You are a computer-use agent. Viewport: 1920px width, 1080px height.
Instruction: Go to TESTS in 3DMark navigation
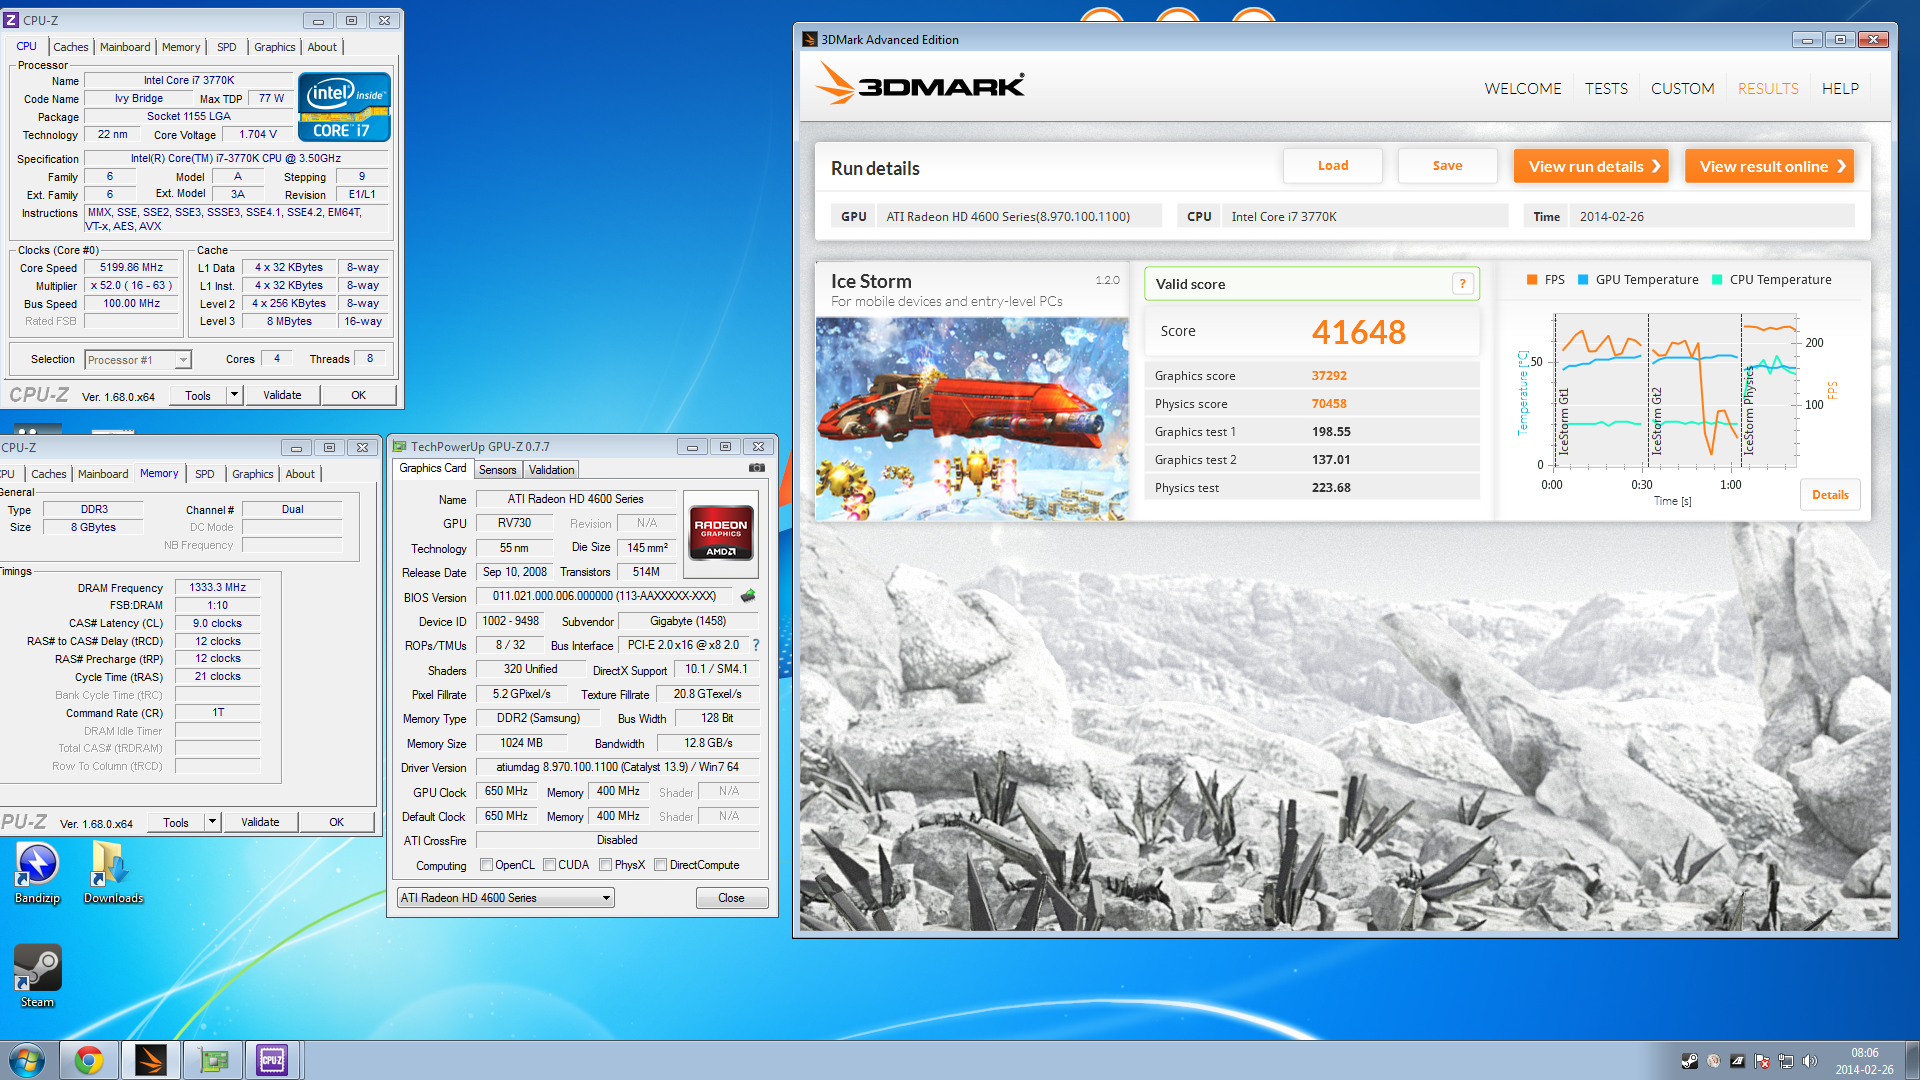[1606, 89]
